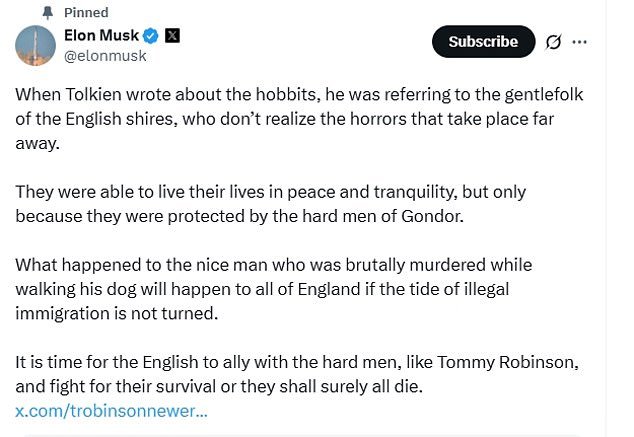Screen dimensions: 634x437
Task: Click the @elonmusk handle
Action: (x=105, y=56)
